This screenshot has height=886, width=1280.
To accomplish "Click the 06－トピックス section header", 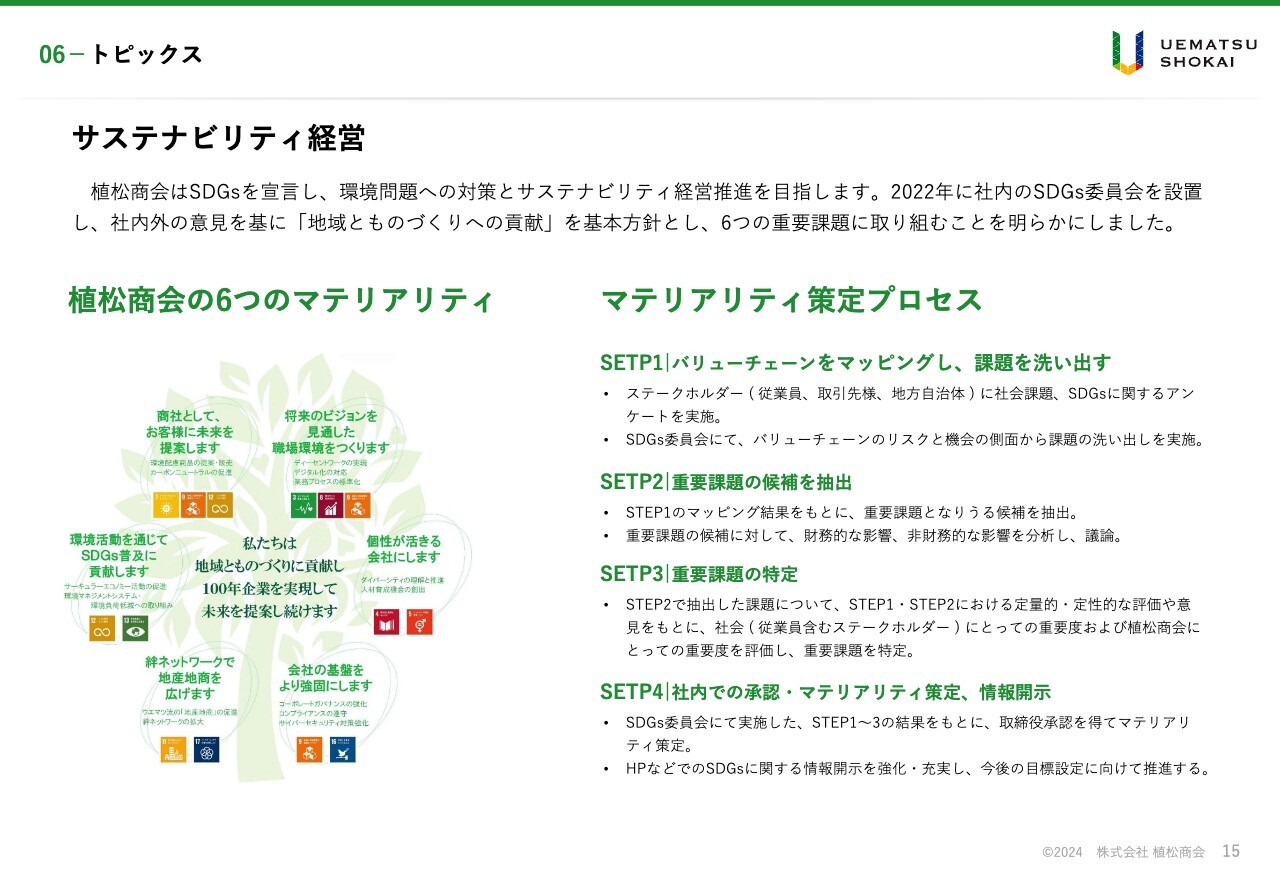I will [x=121, y=55].
